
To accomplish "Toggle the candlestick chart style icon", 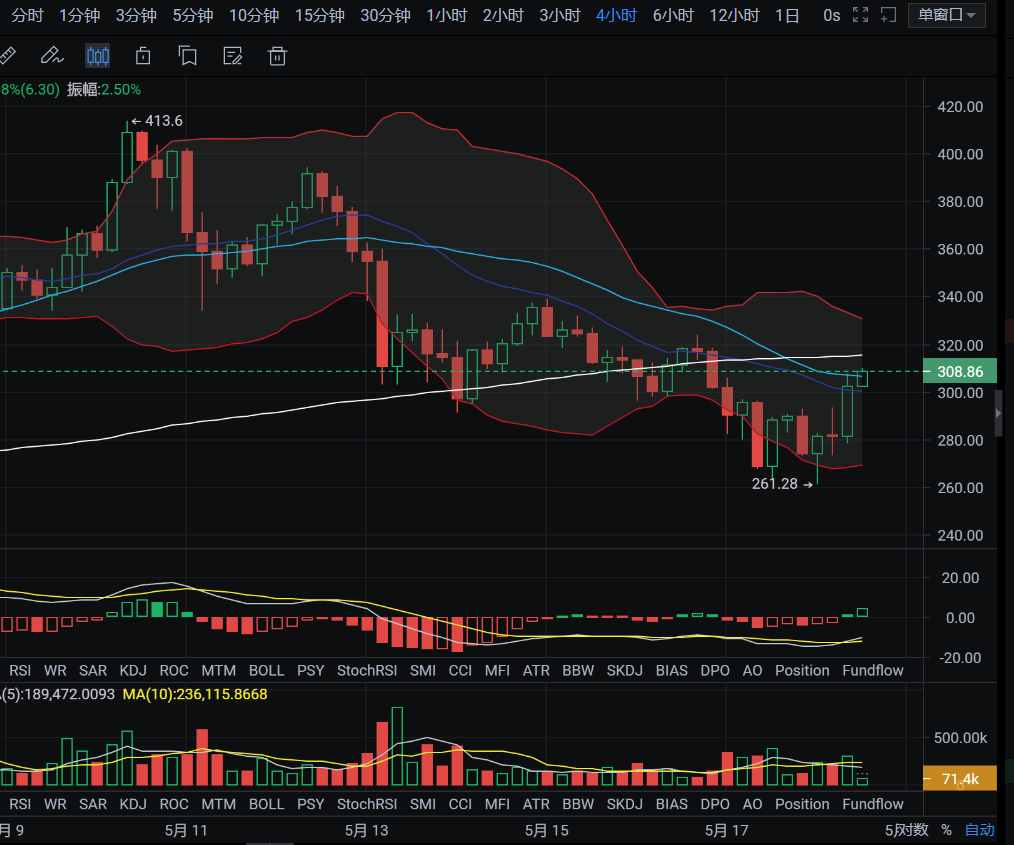I will coord(98,56).
